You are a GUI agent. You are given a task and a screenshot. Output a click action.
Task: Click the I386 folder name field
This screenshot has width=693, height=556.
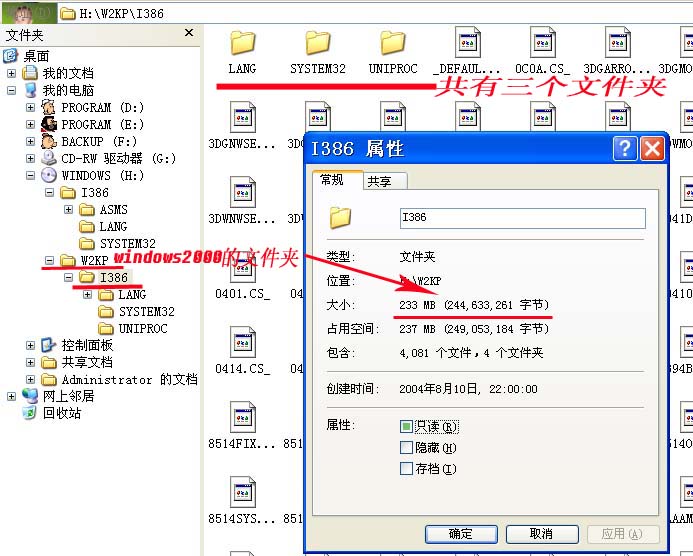[x=522, y=218]
